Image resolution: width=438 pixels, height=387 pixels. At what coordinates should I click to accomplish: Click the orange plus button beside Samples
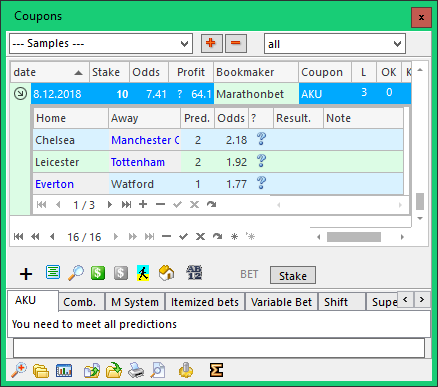pos(212,43)
